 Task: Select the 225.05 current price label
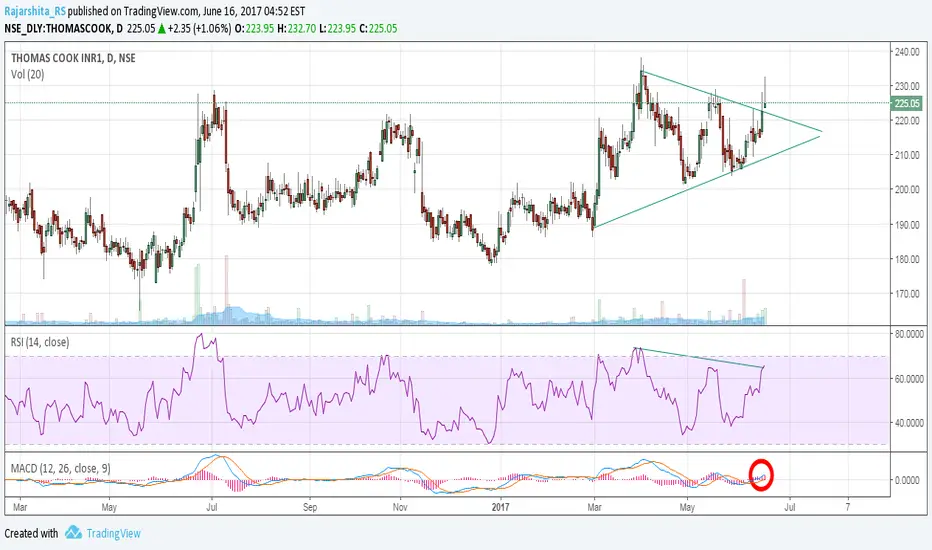click(x=907, y=103)
